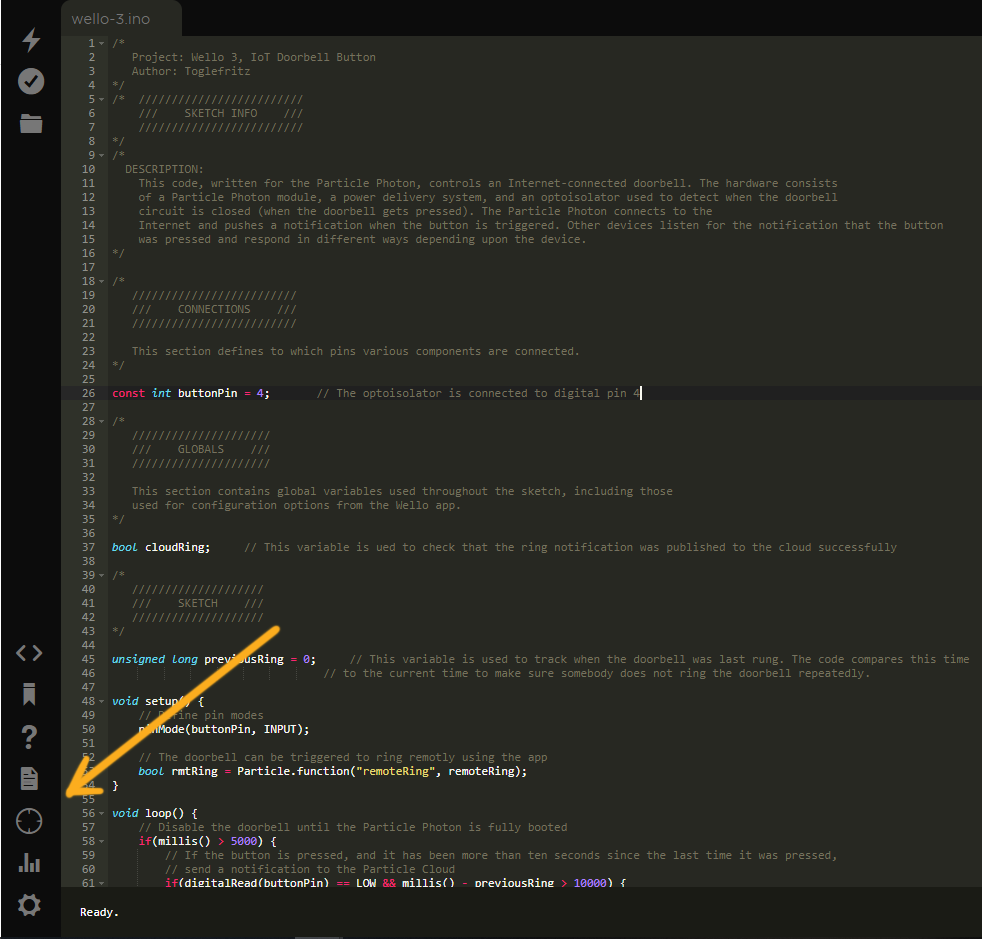The width and height of the screenshot is (982, 939).
Task: Click the 'DESCRIPTION:' comment line
Action: tap(164, 169)
